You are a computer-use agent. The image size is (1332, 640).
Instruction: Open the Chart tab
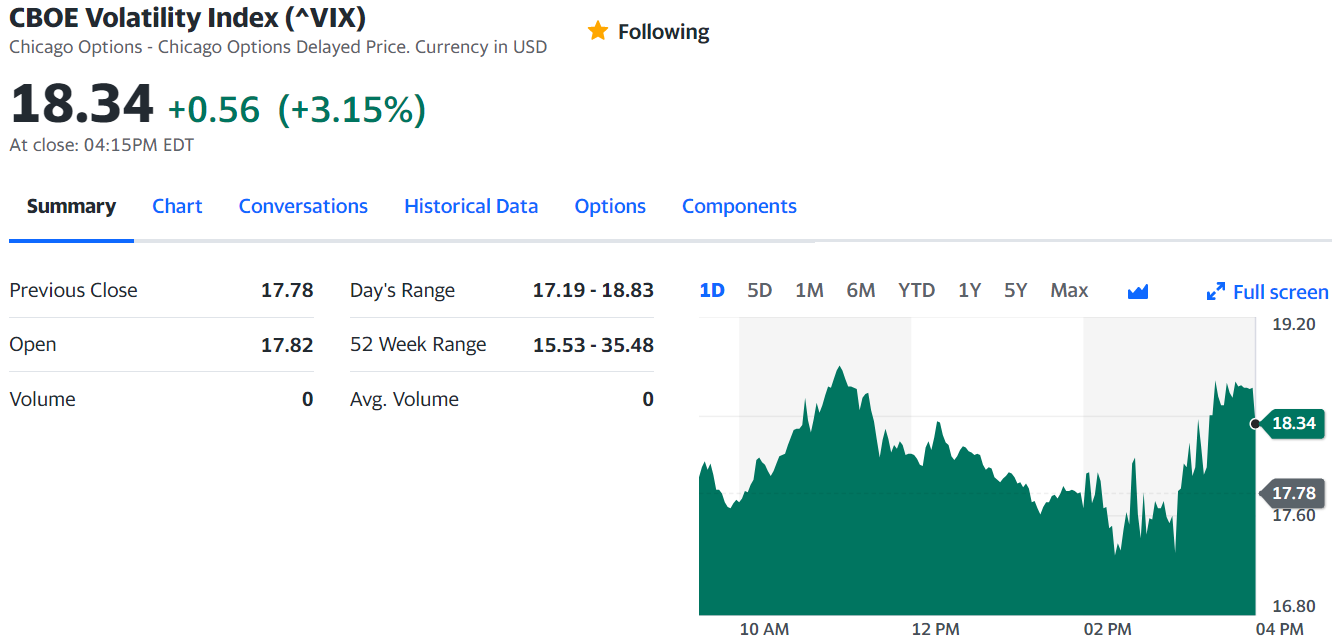[x=177, y=206]
